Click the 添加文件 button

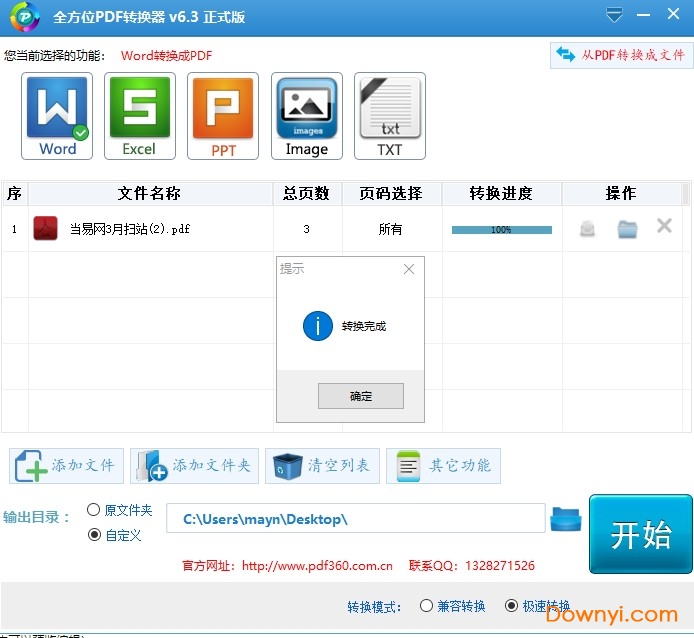tap(67, 466)
